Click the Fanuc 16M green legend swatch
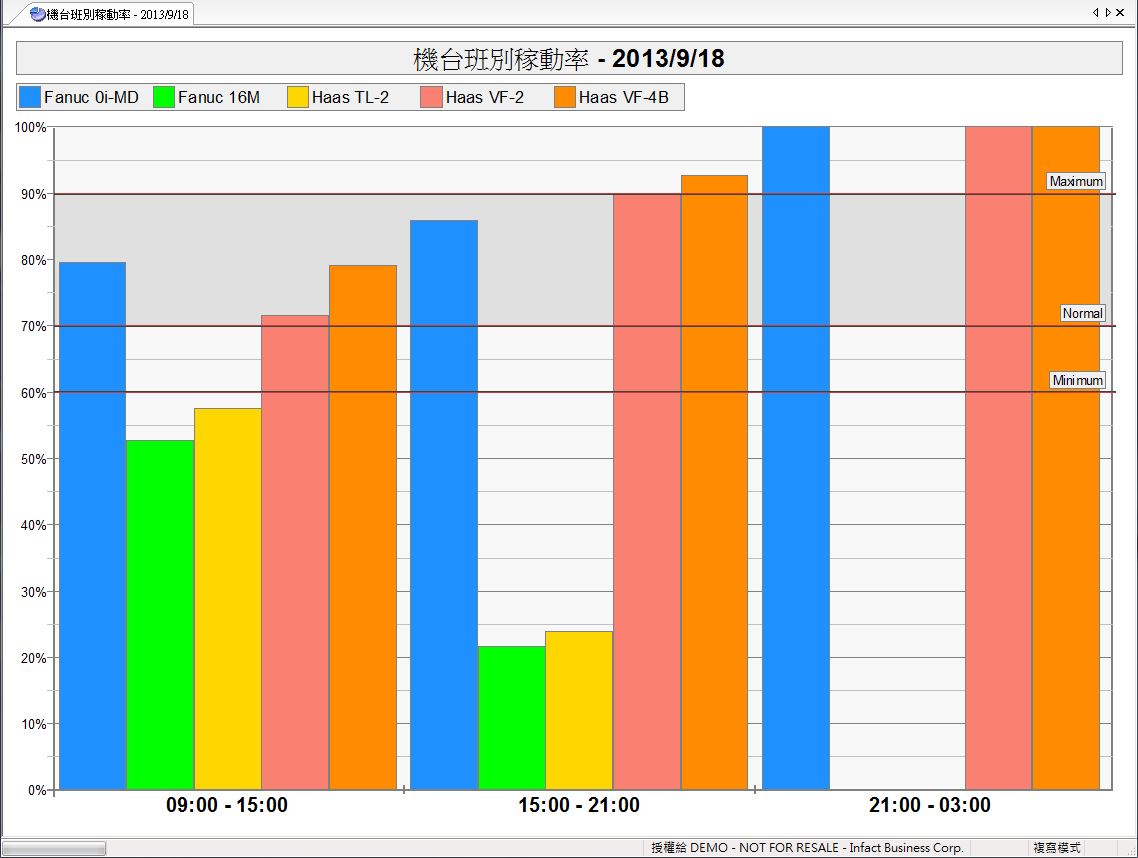The height and width of the screenshot is (858, 1138). 164,97
